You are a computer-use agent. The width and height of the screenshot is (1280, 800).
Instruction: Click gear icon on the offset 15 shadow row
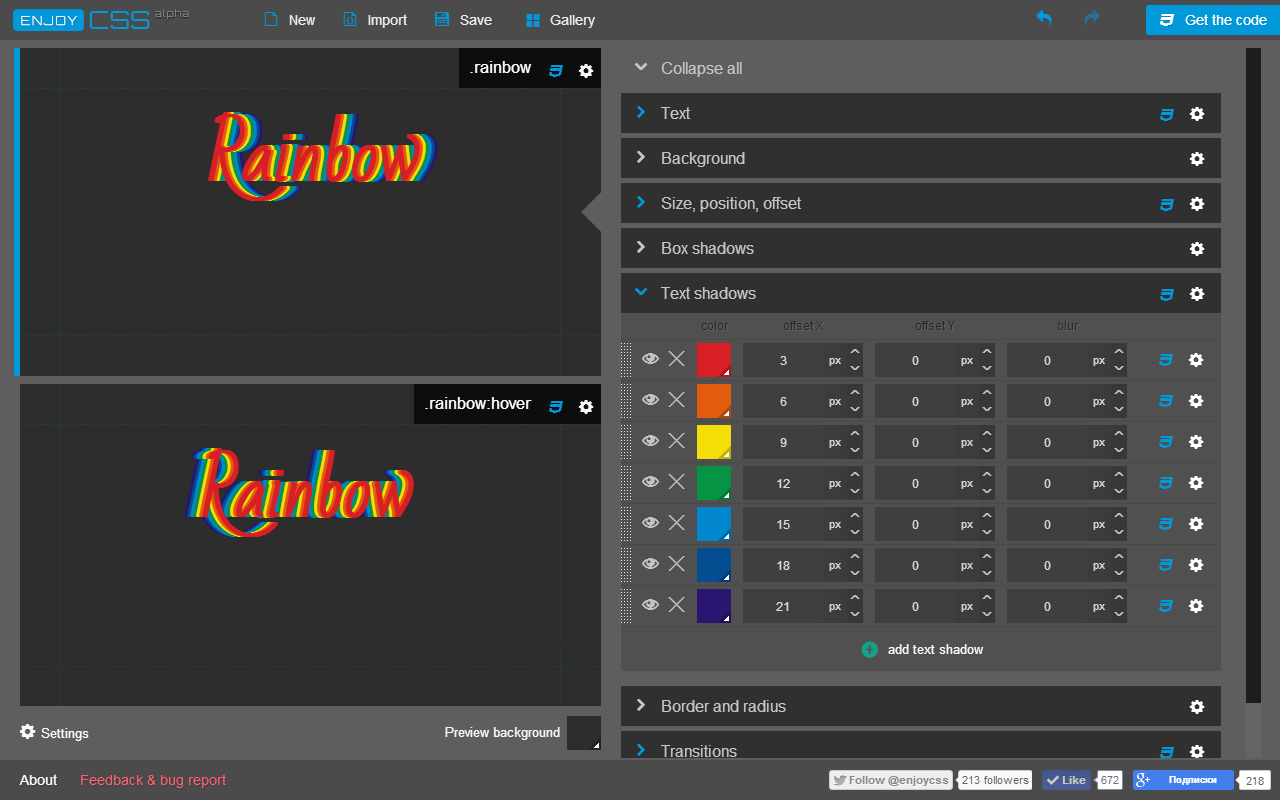(x=1195, y=524)
